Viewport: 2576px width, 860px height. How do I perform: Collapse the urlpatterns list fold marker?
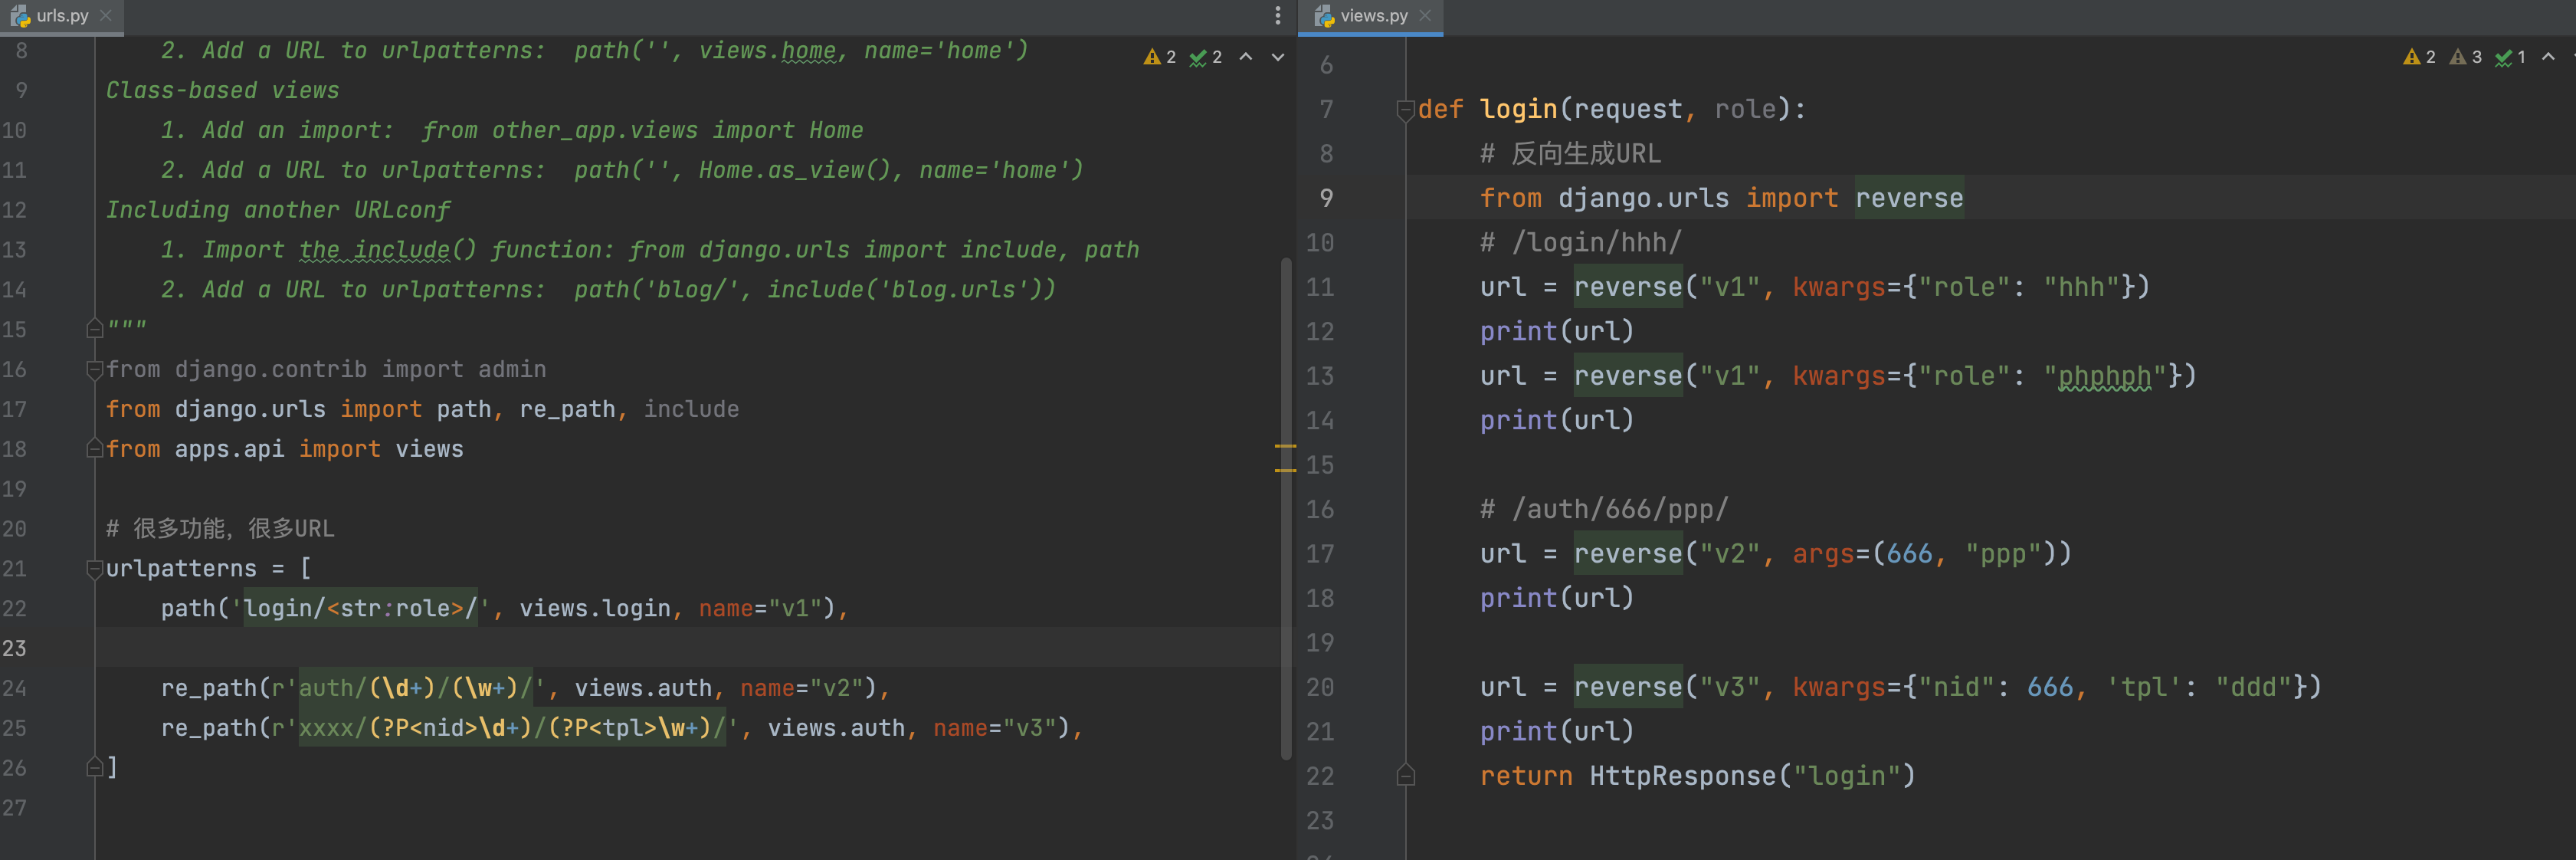[95, 568]
